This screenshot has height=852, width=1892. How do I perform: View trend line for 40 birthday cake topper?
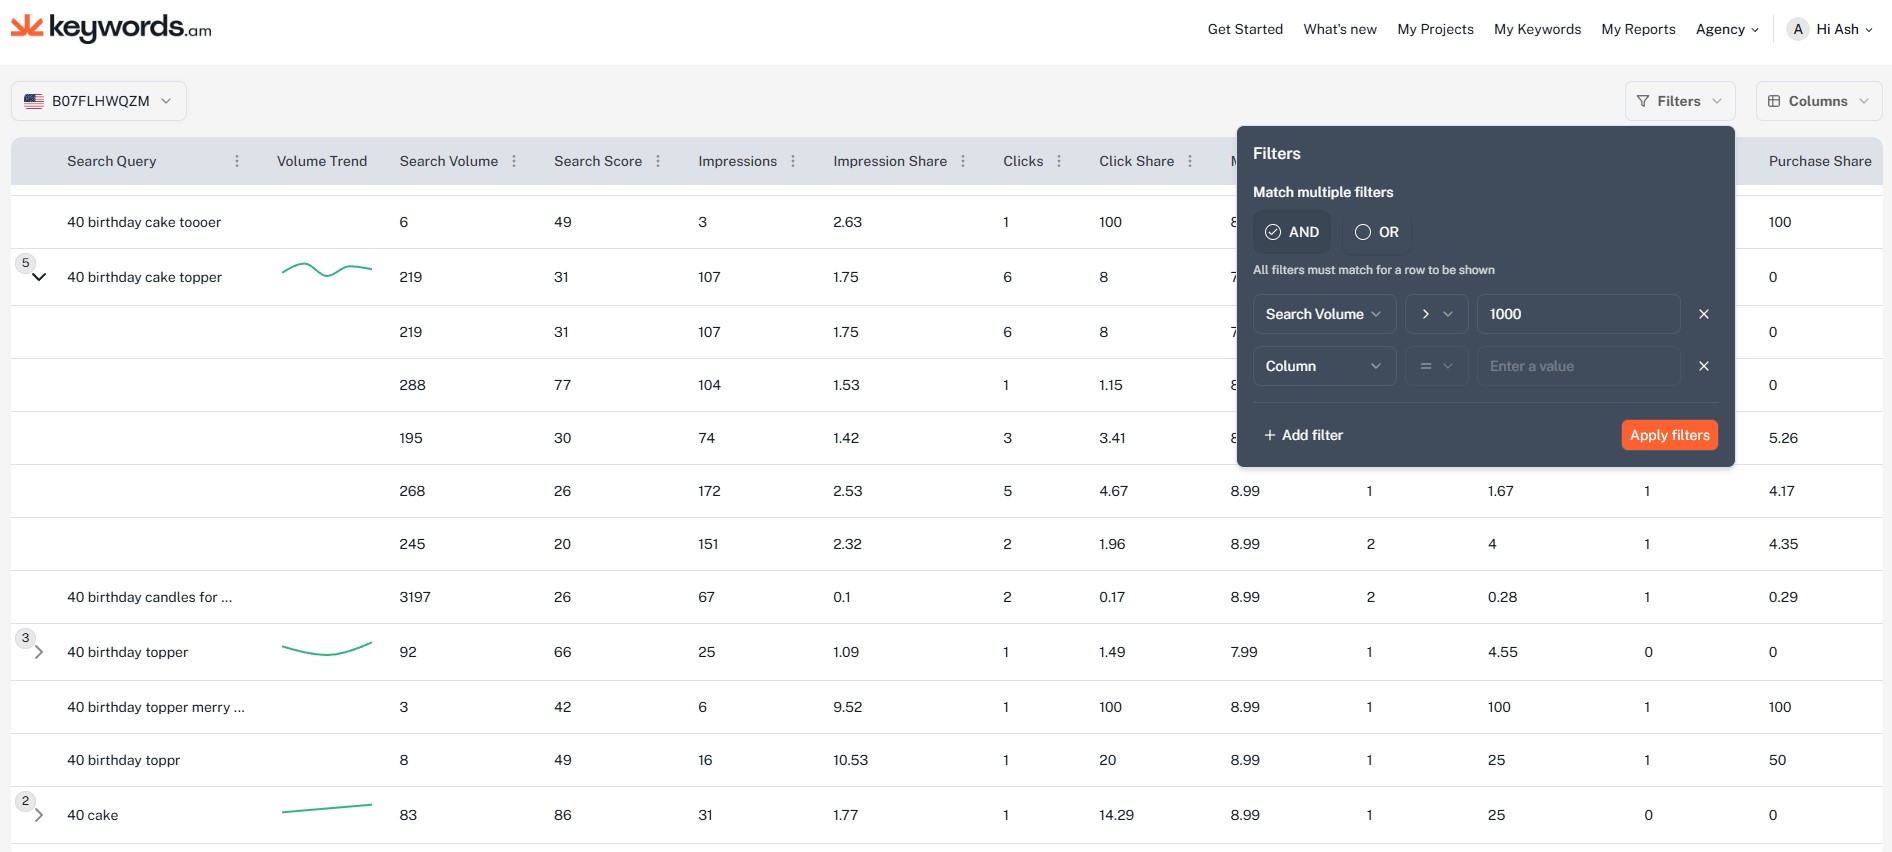tap(327, 270)
